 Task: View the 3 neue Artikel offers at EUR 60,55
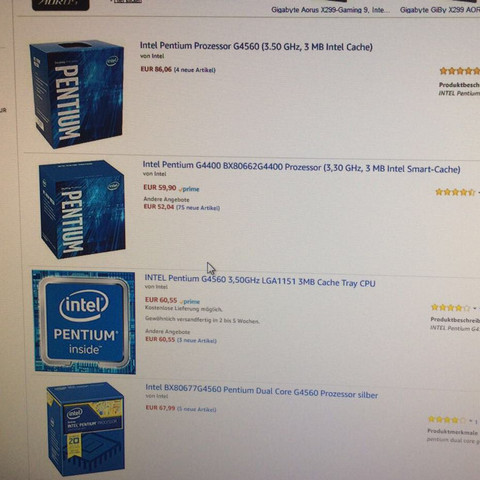197,341
